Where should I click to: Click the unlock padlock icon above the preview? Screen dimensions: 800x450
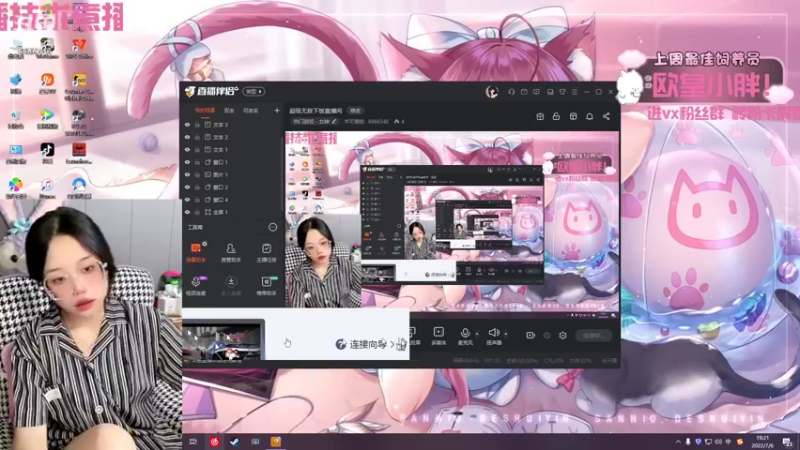click(x=556, y=116)
